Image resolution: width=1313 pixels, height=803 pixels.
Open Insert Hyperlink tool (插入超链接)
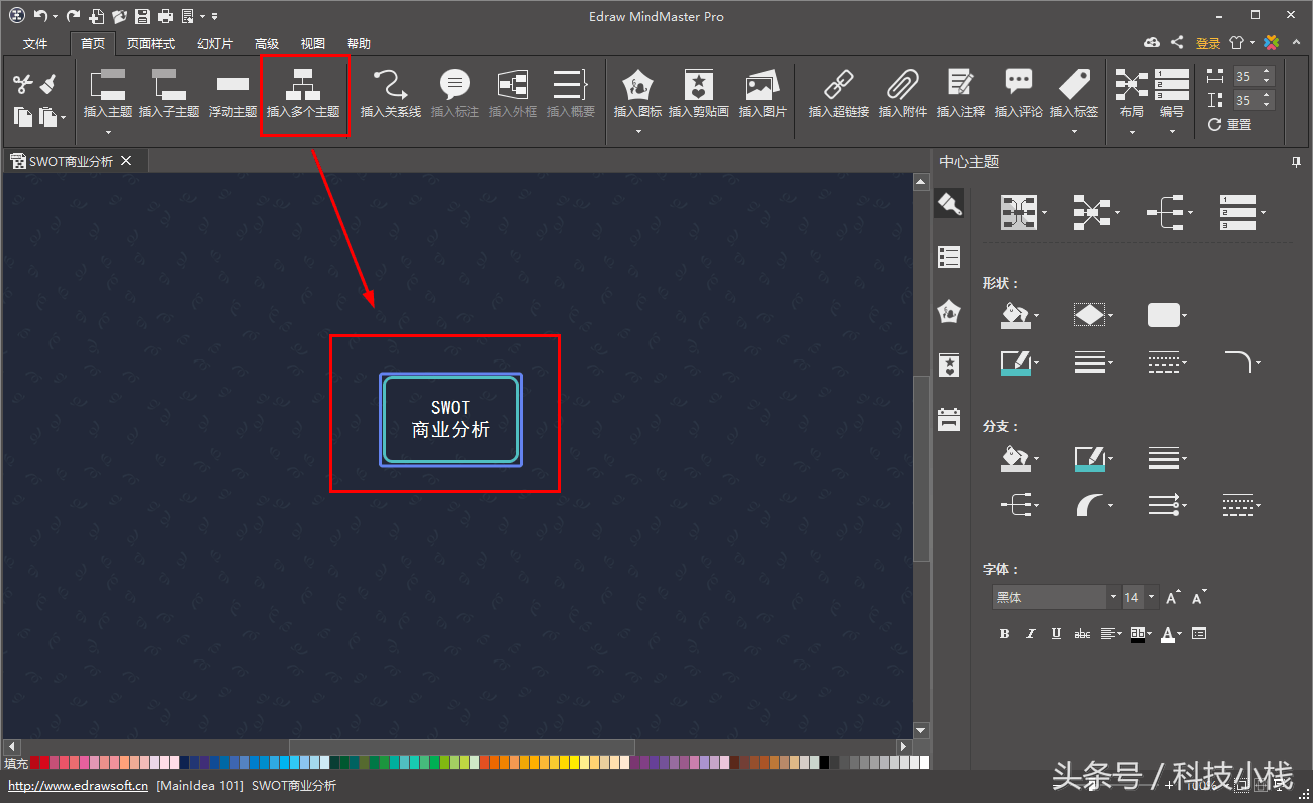(838, 94)
